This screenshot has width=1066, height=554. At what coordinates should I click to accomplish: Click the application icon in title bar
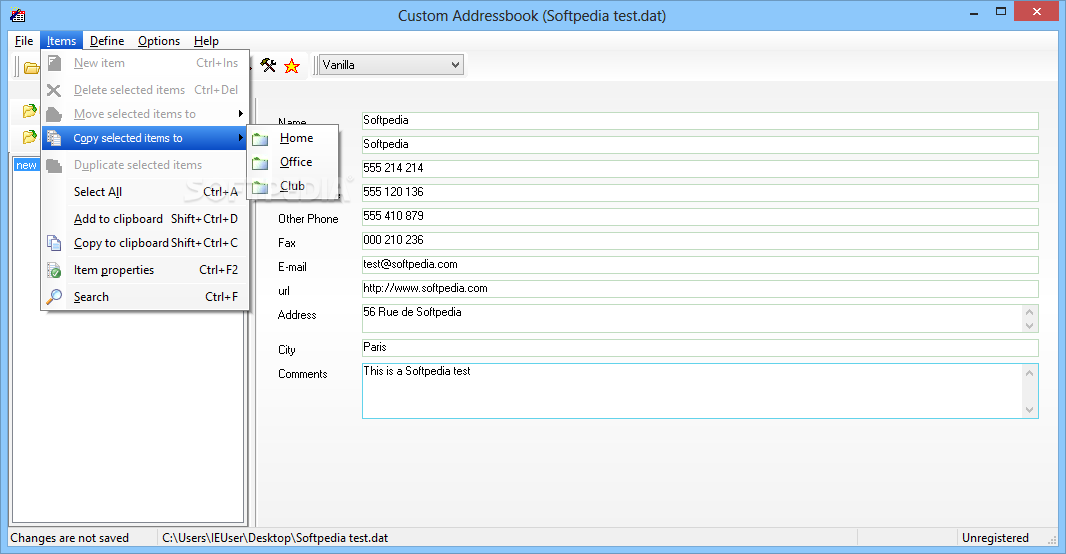tap(18, 15)
